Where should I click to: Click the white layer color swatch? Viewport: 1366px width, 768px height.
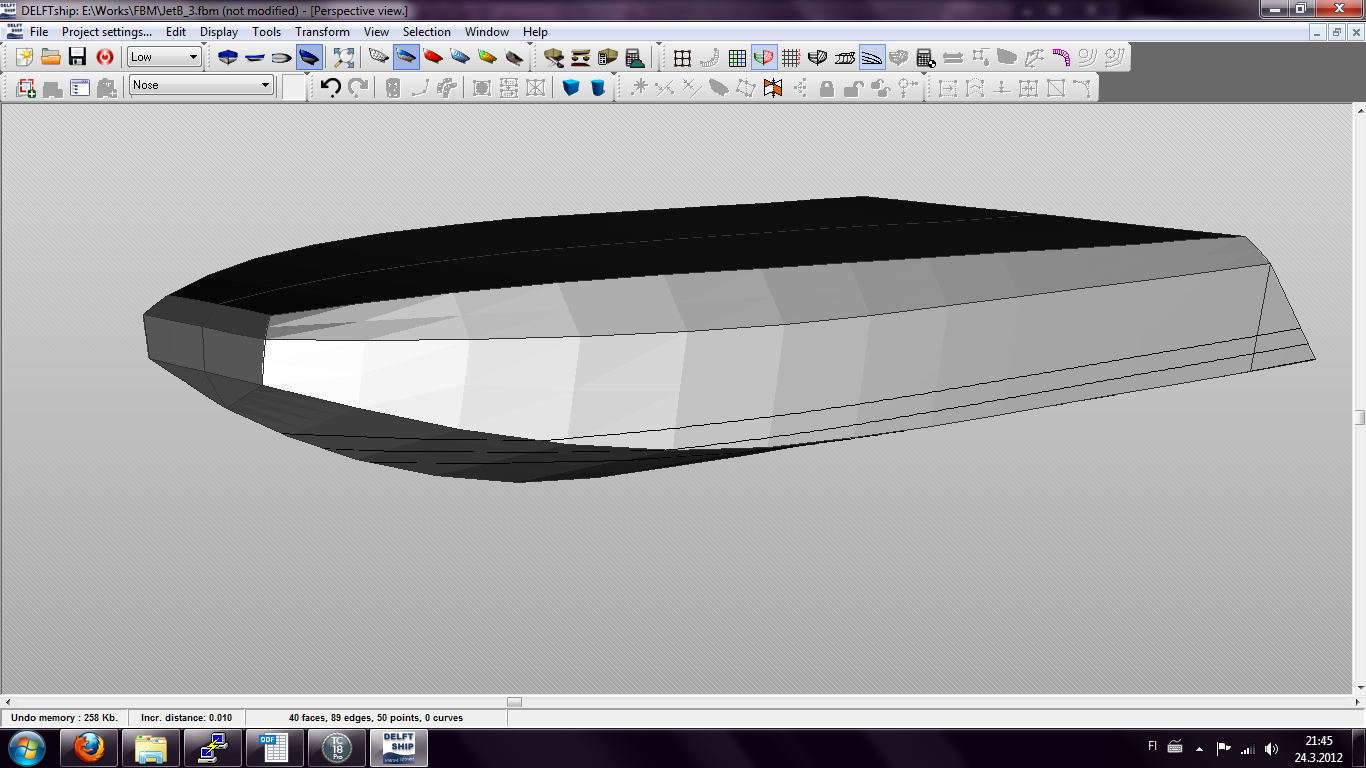coord(294,87)
